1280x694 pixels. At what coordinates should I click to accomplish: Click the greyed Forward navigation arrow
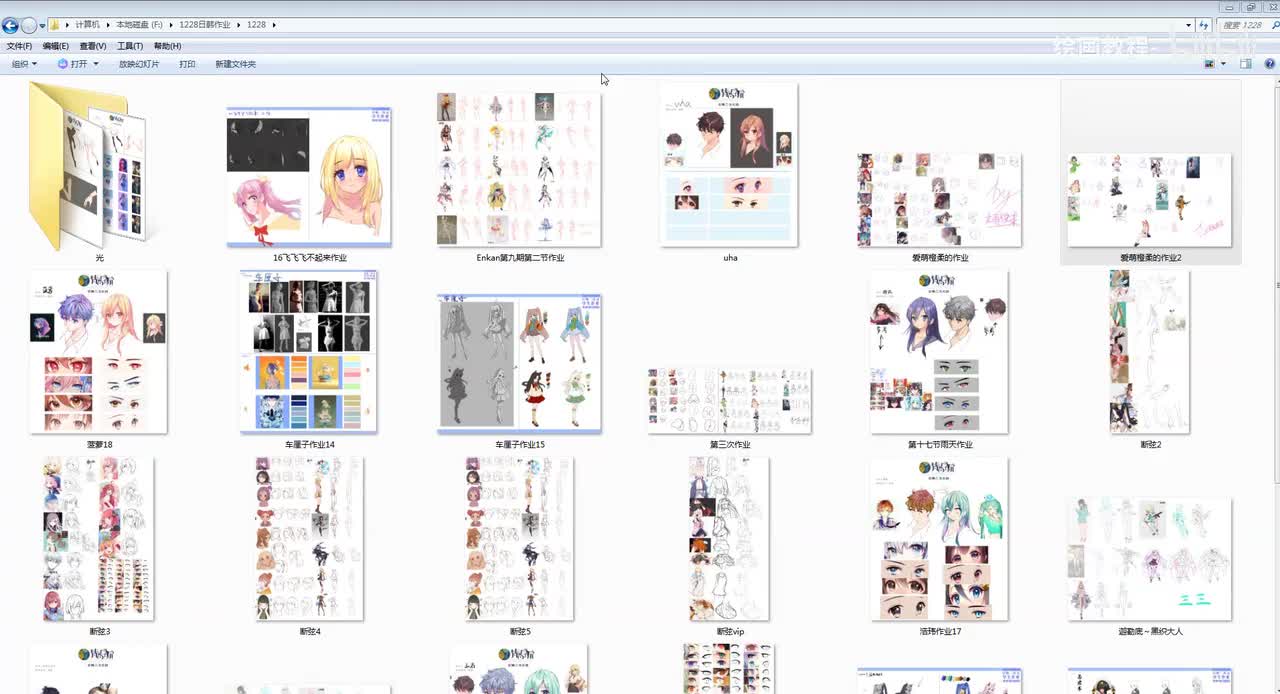coord(29,25)
